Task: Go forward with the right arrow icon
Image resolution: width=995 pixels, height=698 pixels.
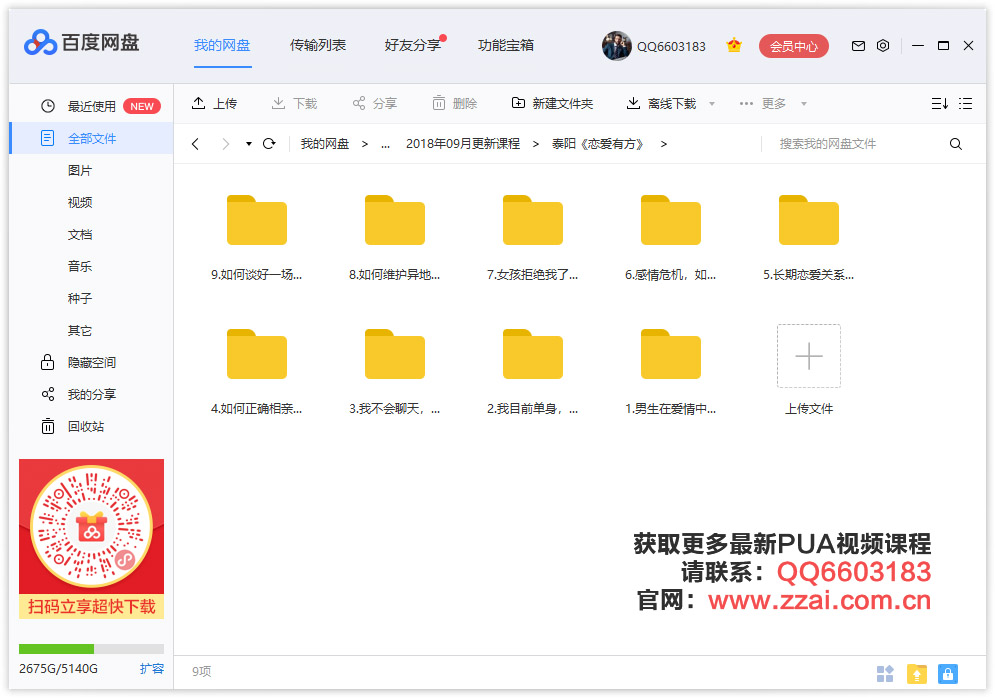Action: pos(225,144)
